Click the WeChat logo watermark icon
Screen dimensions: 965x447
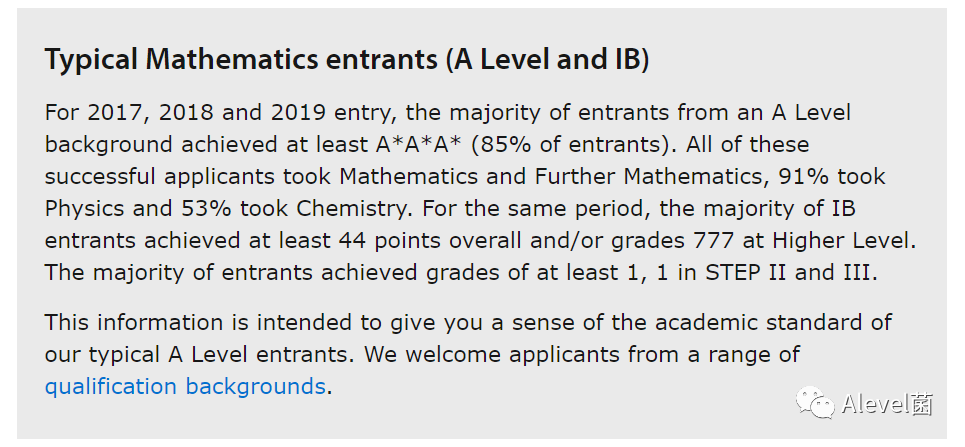[815, 403]
